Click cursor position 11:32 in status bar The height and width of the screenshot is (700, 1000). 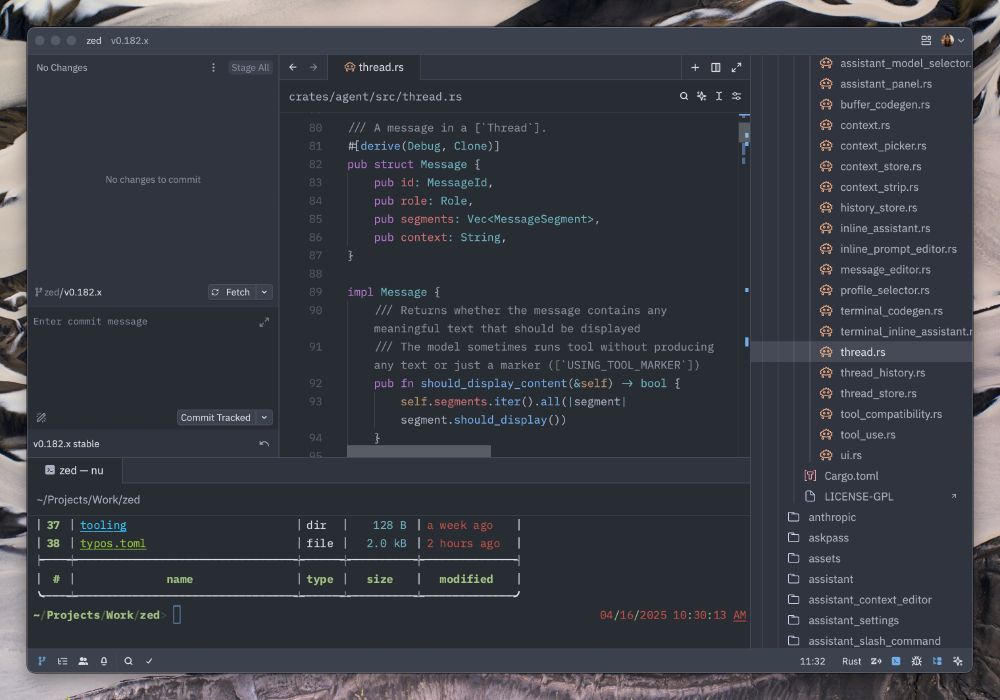[812, 661]
